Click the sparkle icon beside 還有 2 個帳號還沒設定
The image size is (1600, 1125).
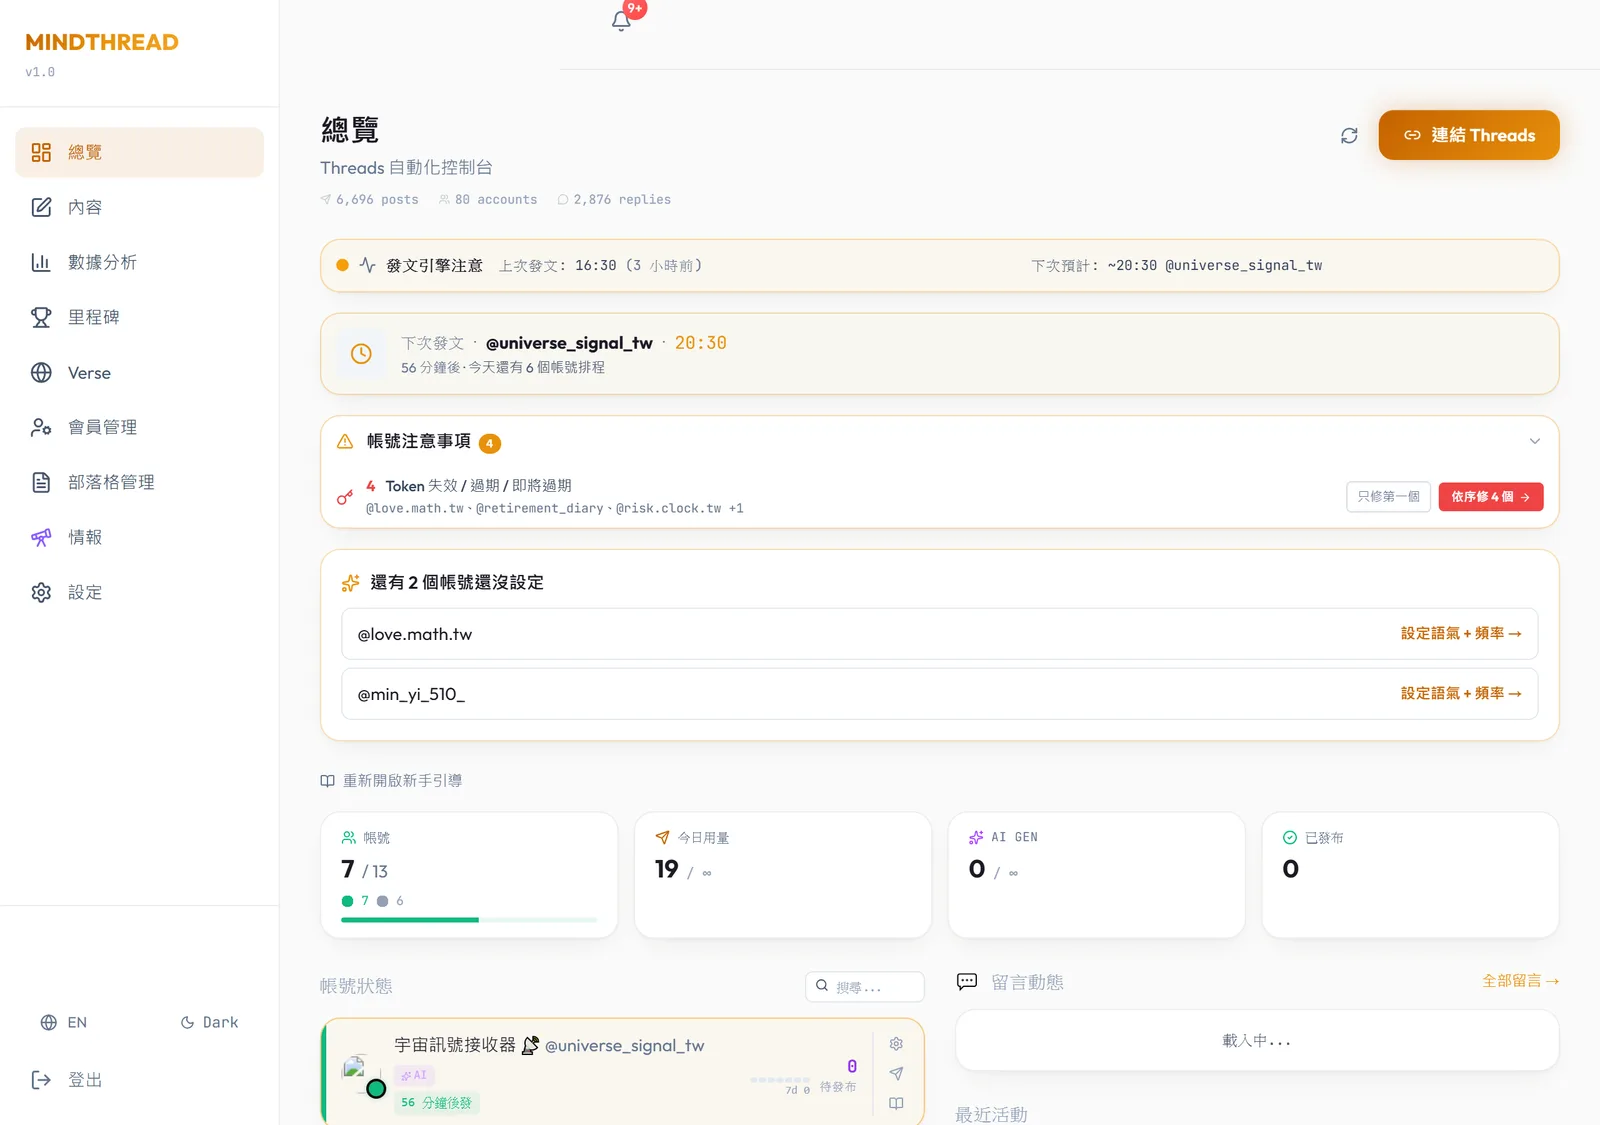[350, 583]
